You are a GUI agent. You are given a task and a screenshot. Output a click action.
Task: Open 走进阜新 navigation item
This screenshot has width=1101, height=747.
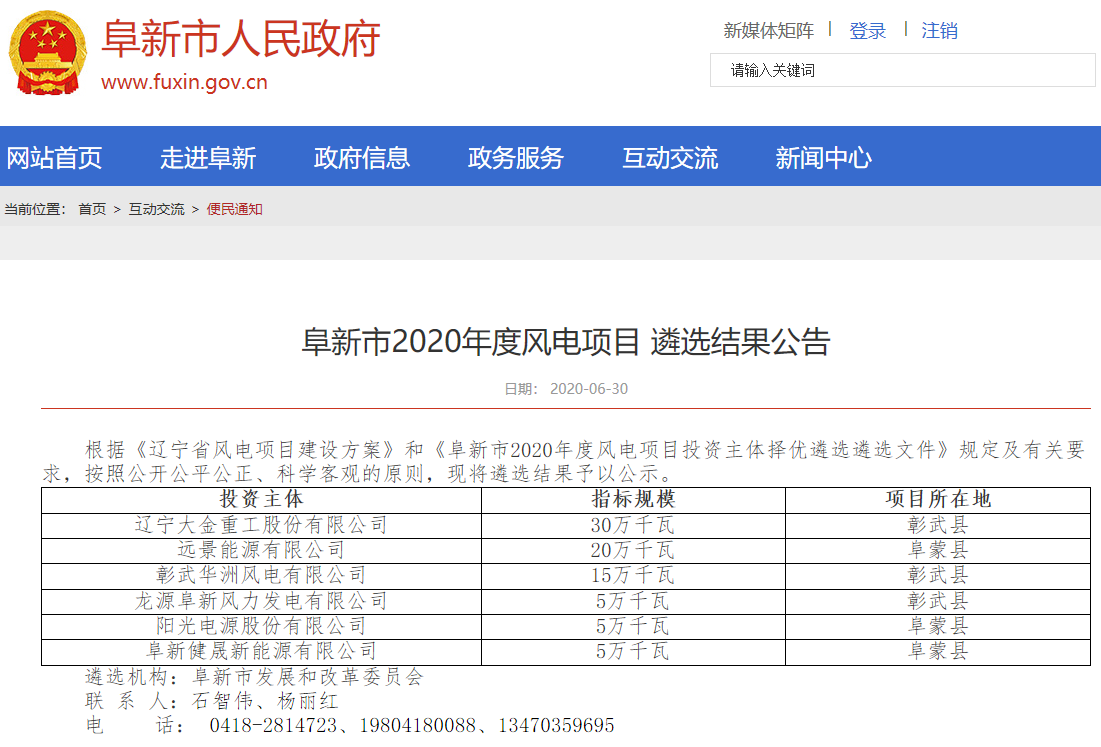(208, 157)
